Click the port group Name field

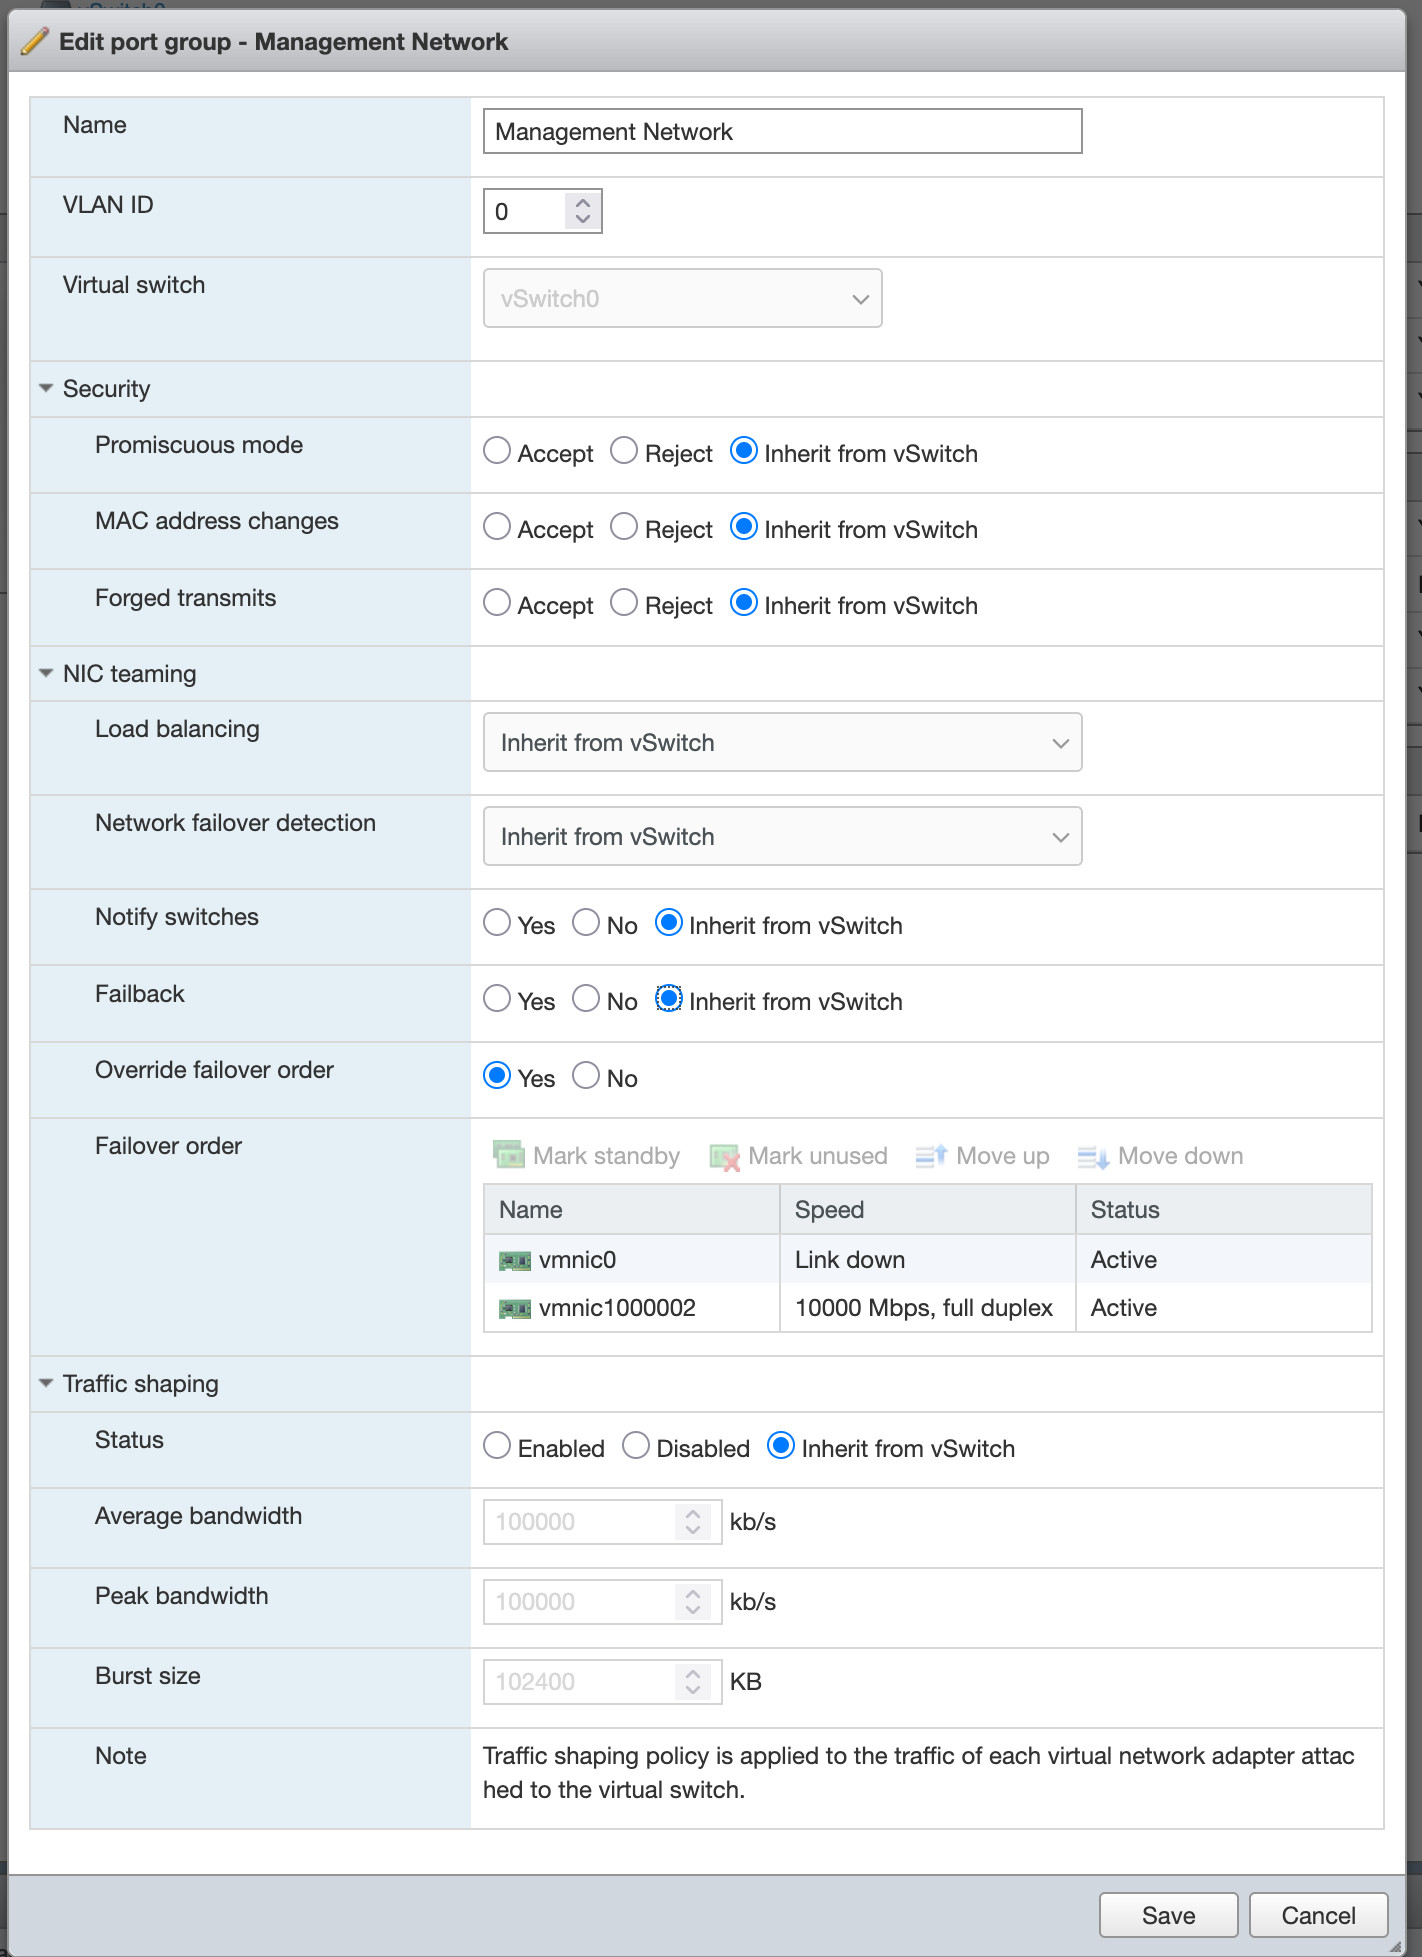point(782,132)
